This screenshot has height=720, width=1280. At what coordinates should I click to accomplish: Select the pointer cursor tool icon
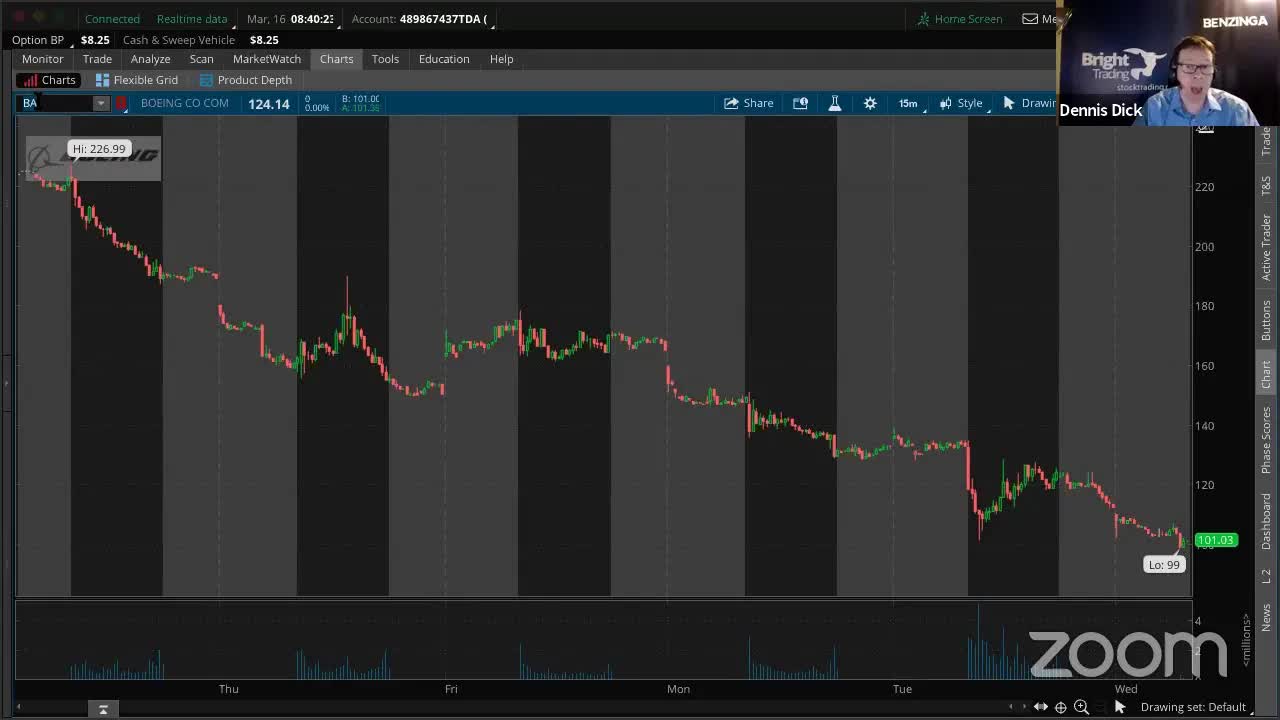click(1120, 707)
